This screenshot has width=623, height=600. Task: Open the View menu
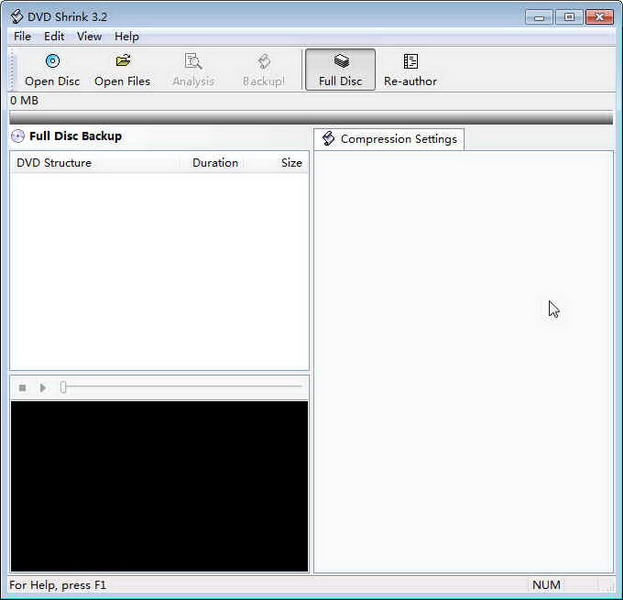point(89,37)
